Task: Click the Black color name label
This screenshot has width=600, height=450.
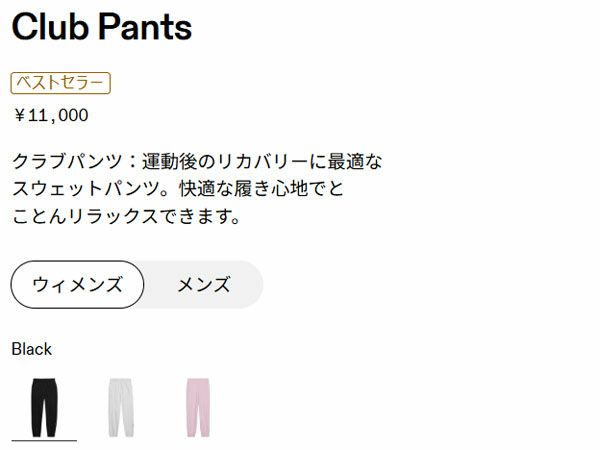Action: coord(31,349)
